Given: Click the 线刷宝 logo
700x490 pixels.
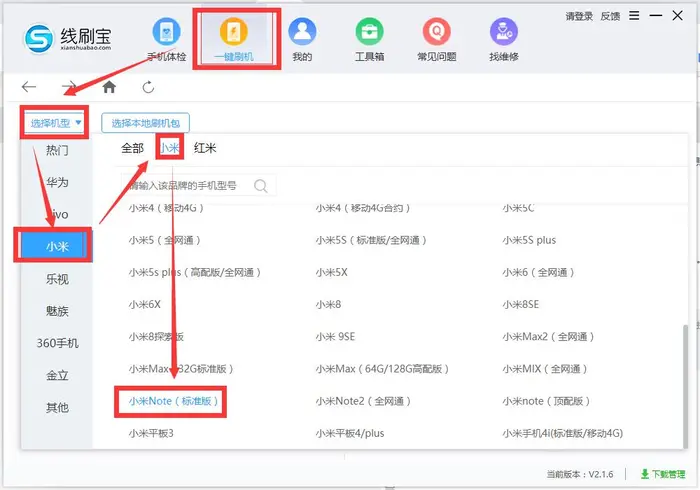Looking at the screenshot, I should click(x=67, y=39).
